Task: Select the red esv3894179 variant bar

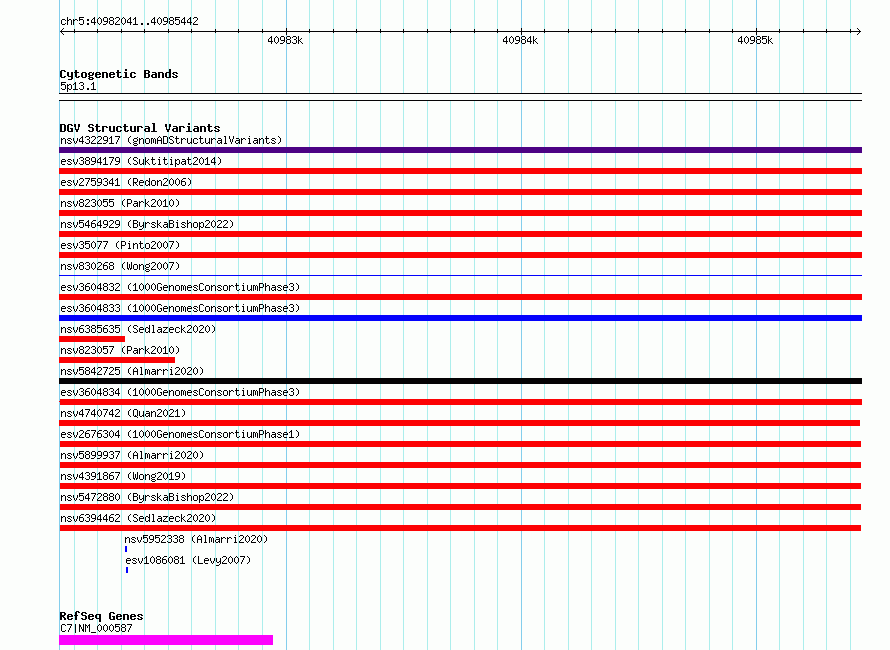Action: pos(460,171)
